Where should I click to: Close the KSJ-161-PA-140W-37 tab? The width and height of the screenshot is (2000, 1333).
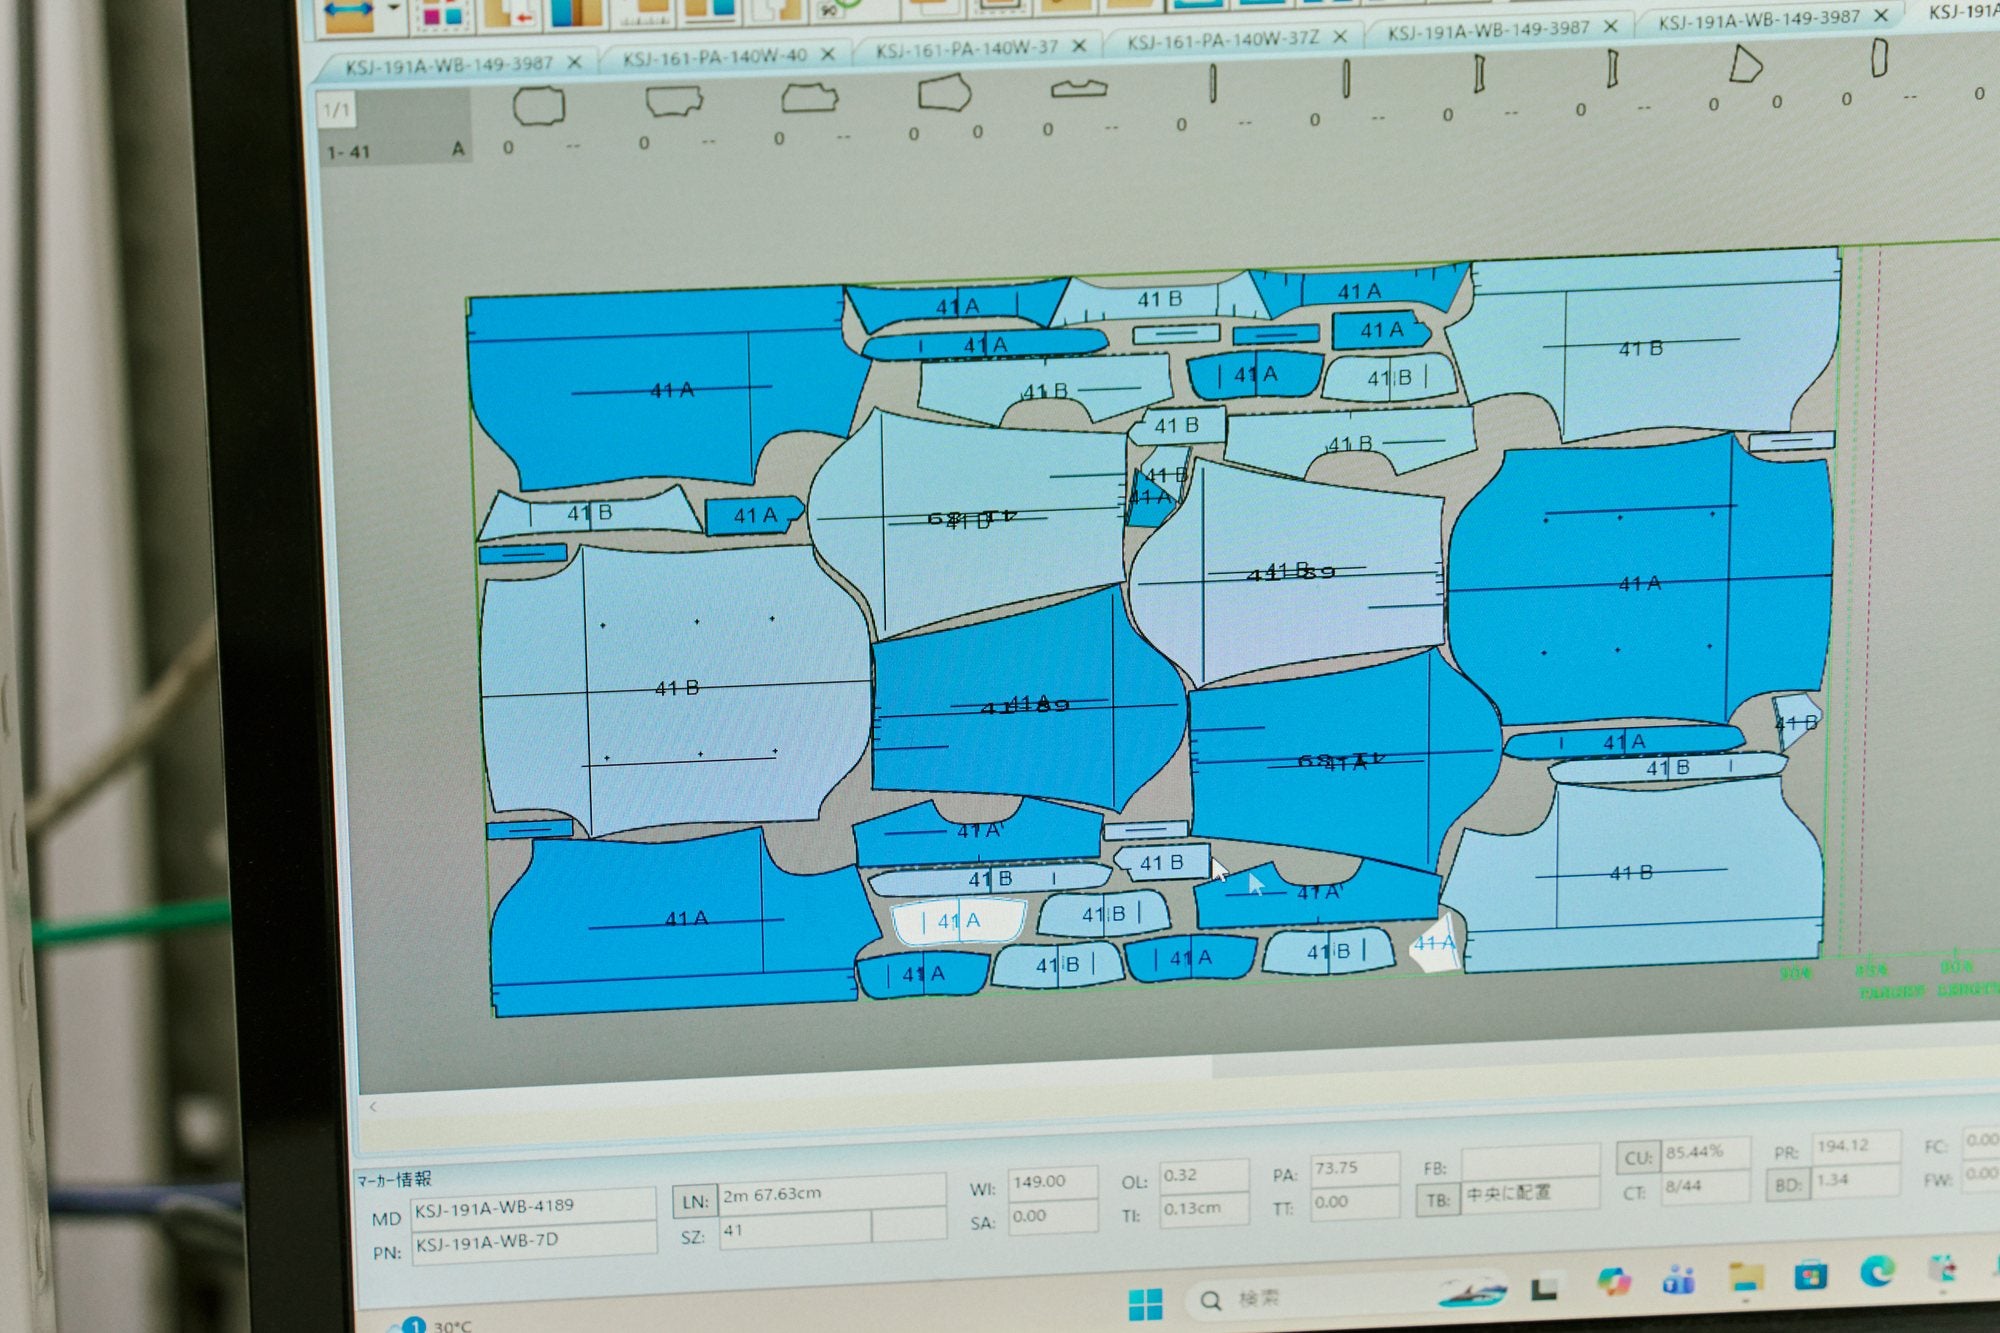(x=1079, y=45)
